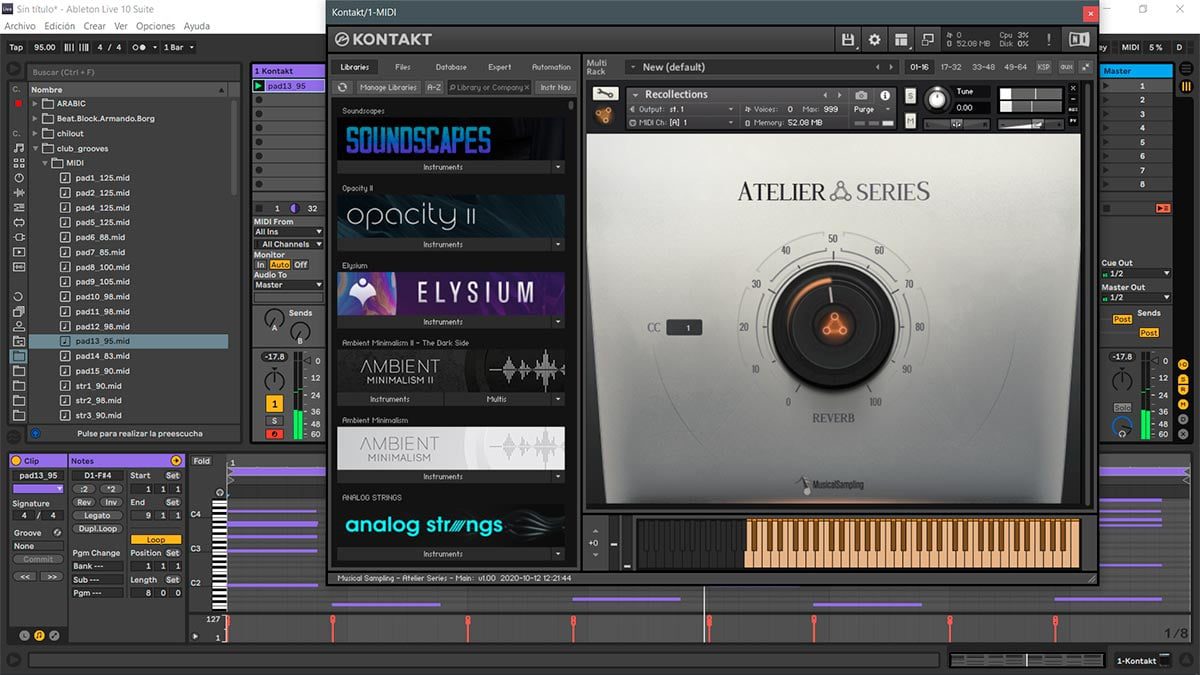The image size is (1200, 675).
Task: Open Kontakt save/load files menu icon
Action: [x=848, y=40]
